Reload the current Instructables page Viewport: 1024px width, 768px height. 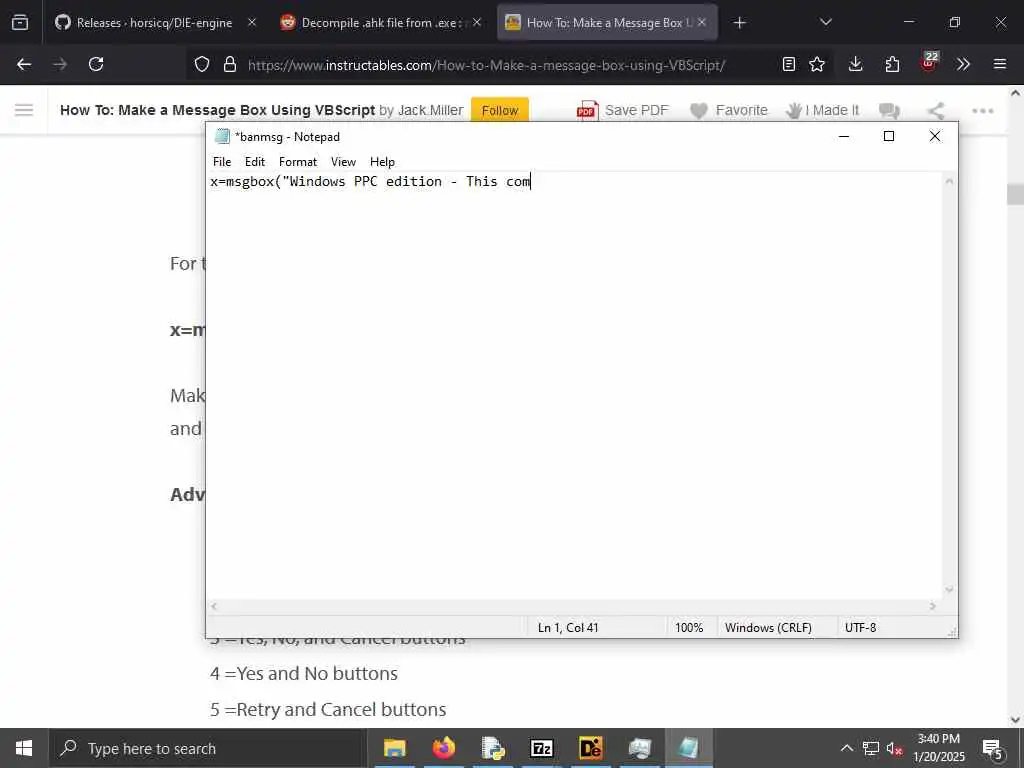click(x=96, y=64)
